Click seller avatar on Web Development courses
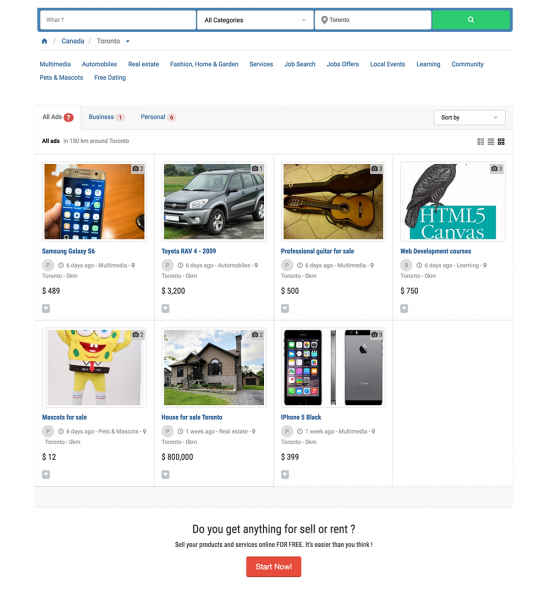The height and width of the screenshot is (591, 550). tap(406, 265)
